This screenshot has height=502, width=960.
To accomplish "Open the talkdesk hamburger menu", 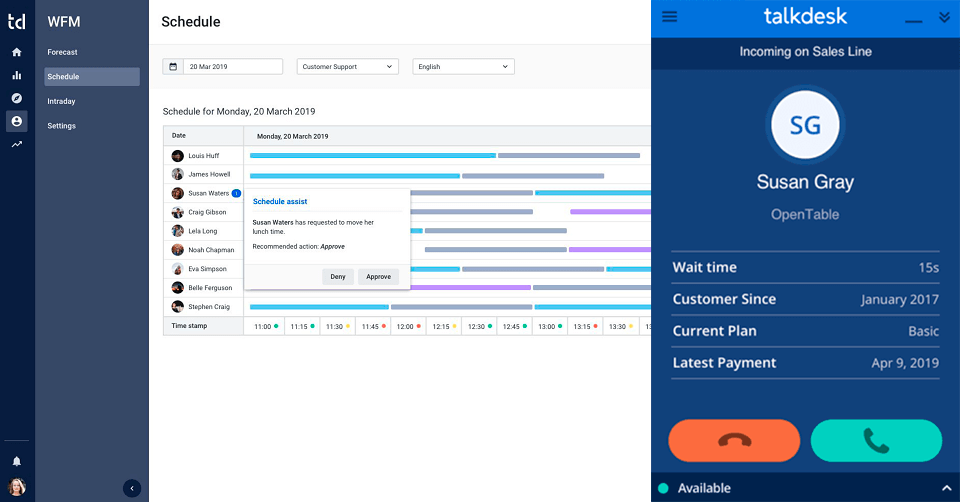I will point(670,17).
